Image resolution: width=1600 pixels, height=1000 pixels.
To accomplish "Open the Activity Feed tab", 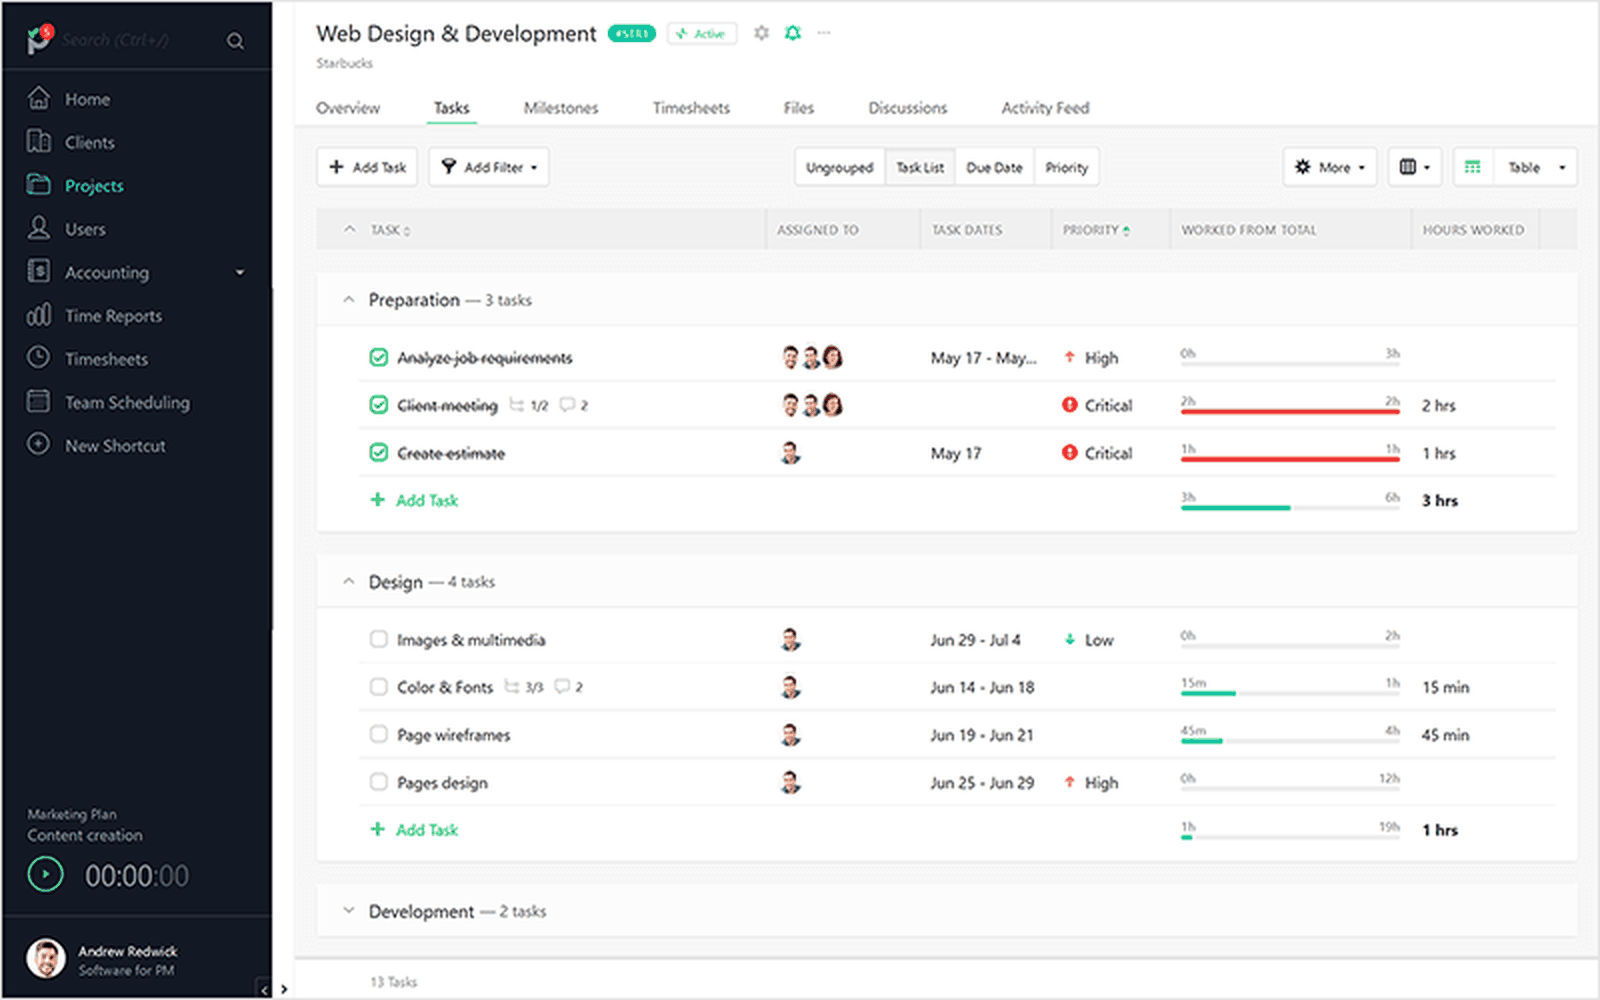I will [x=1044, y=107].
